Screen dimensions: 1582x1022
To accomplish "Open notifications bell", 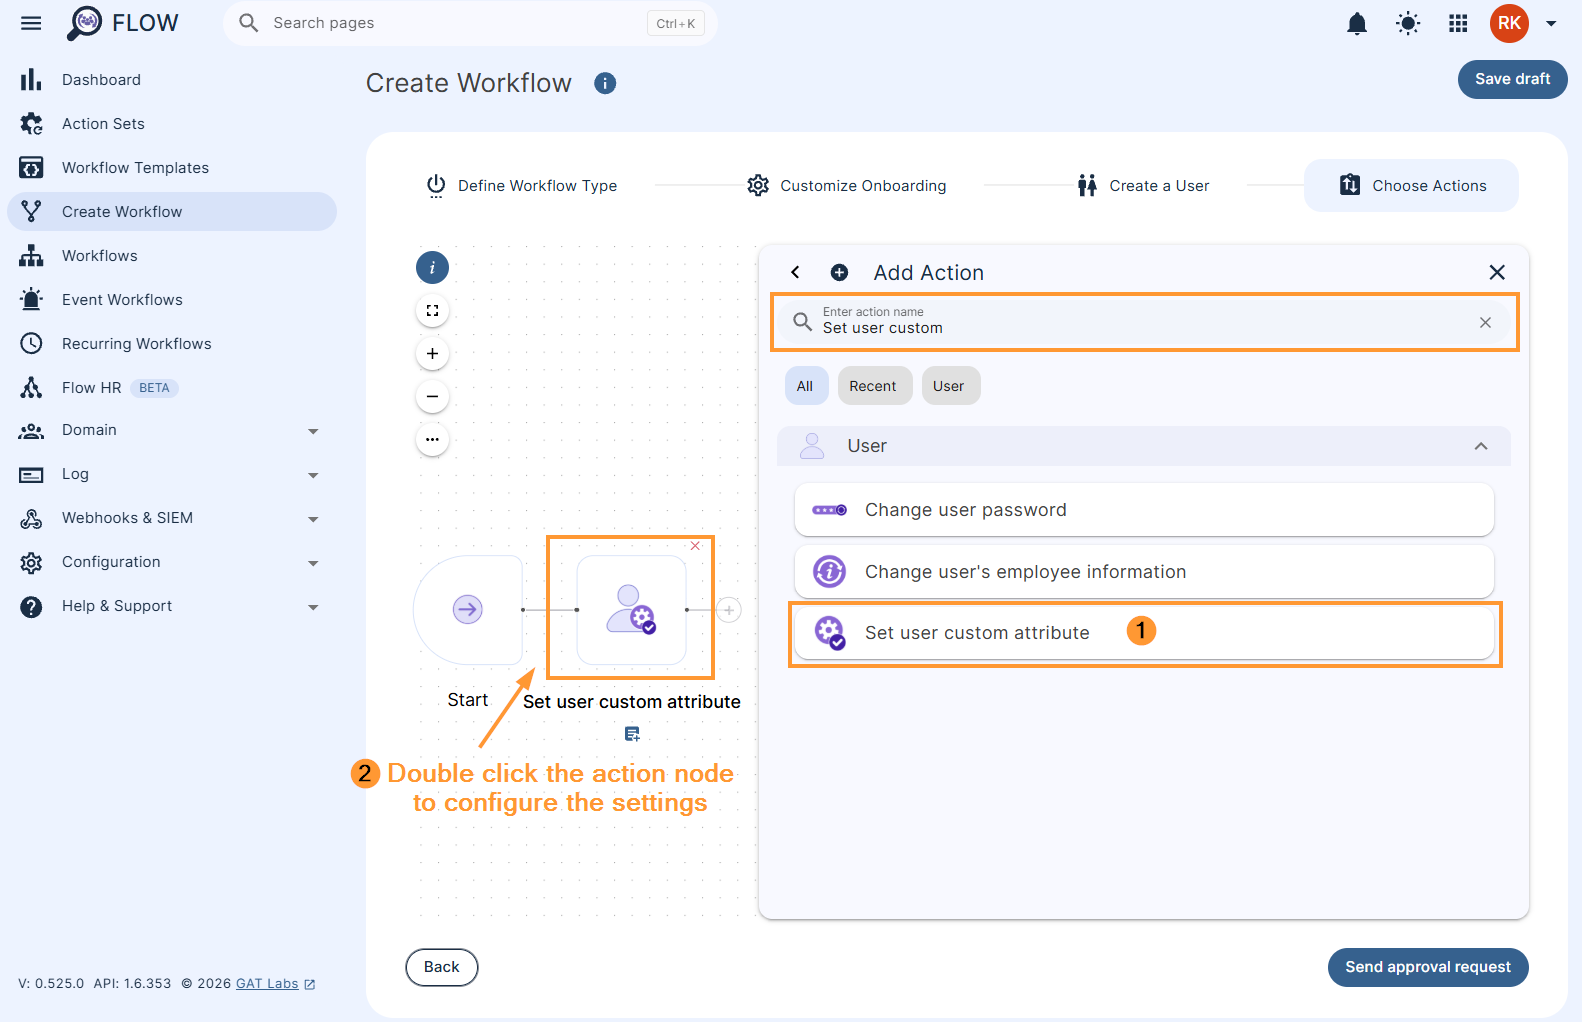I will click(1357, 23).
